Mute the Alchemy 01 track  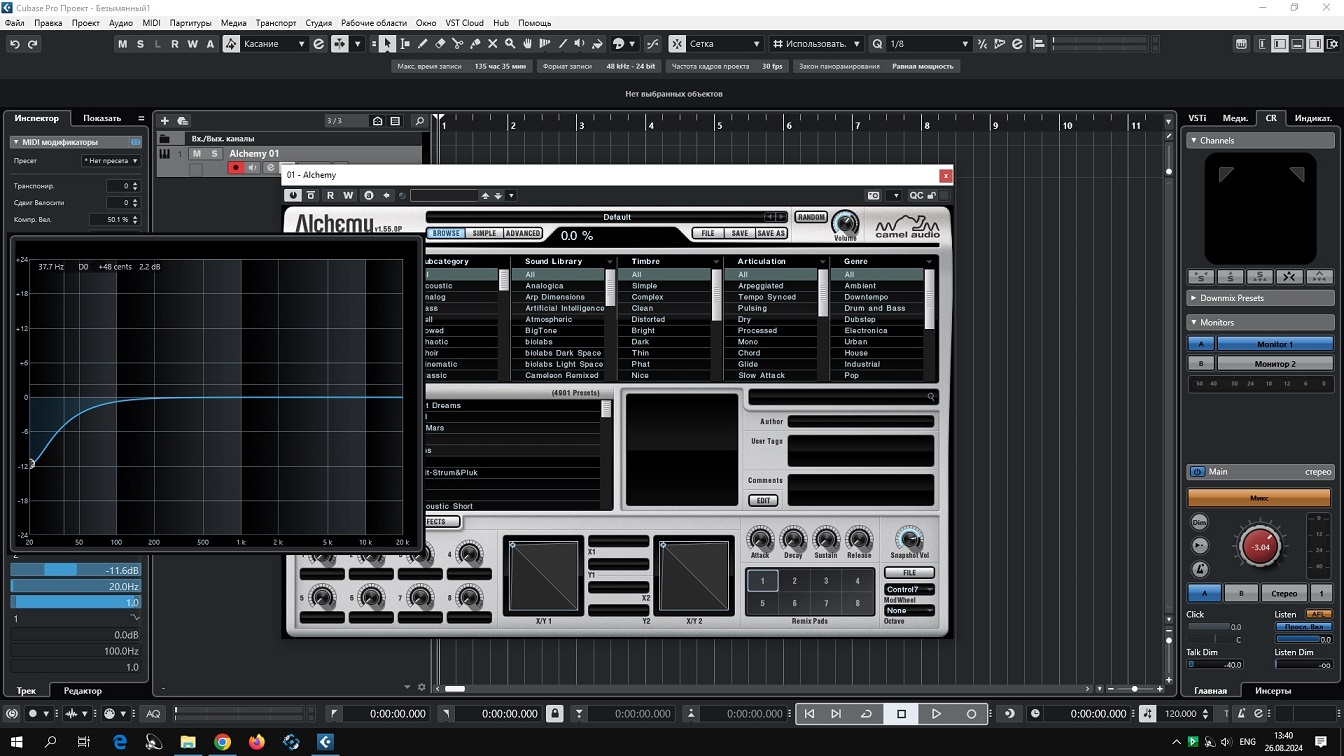click(x=197, y=154)
